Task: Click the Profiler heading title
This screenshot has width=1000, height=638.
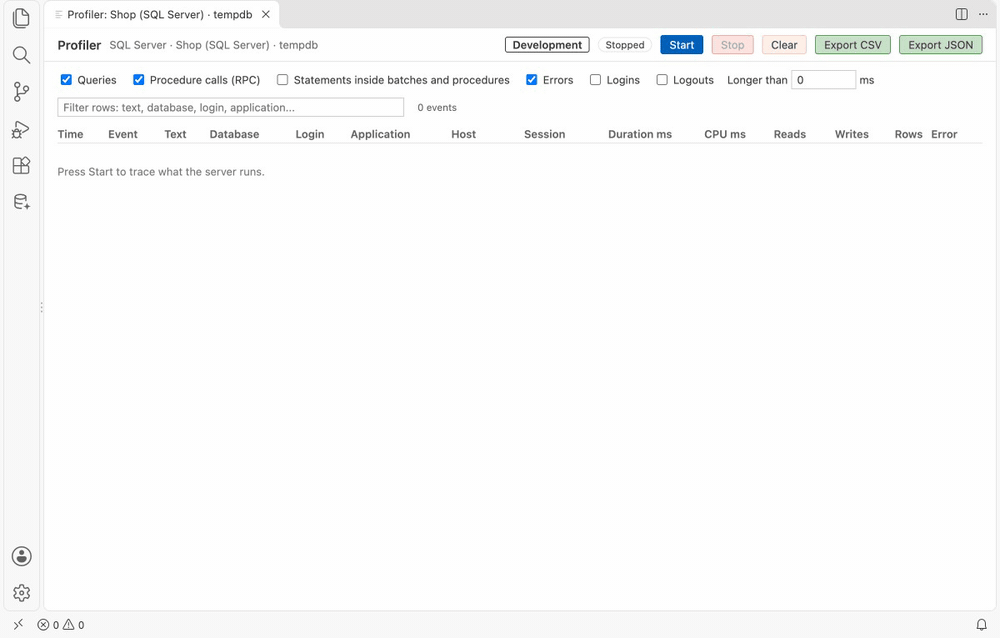Action: 79,45
